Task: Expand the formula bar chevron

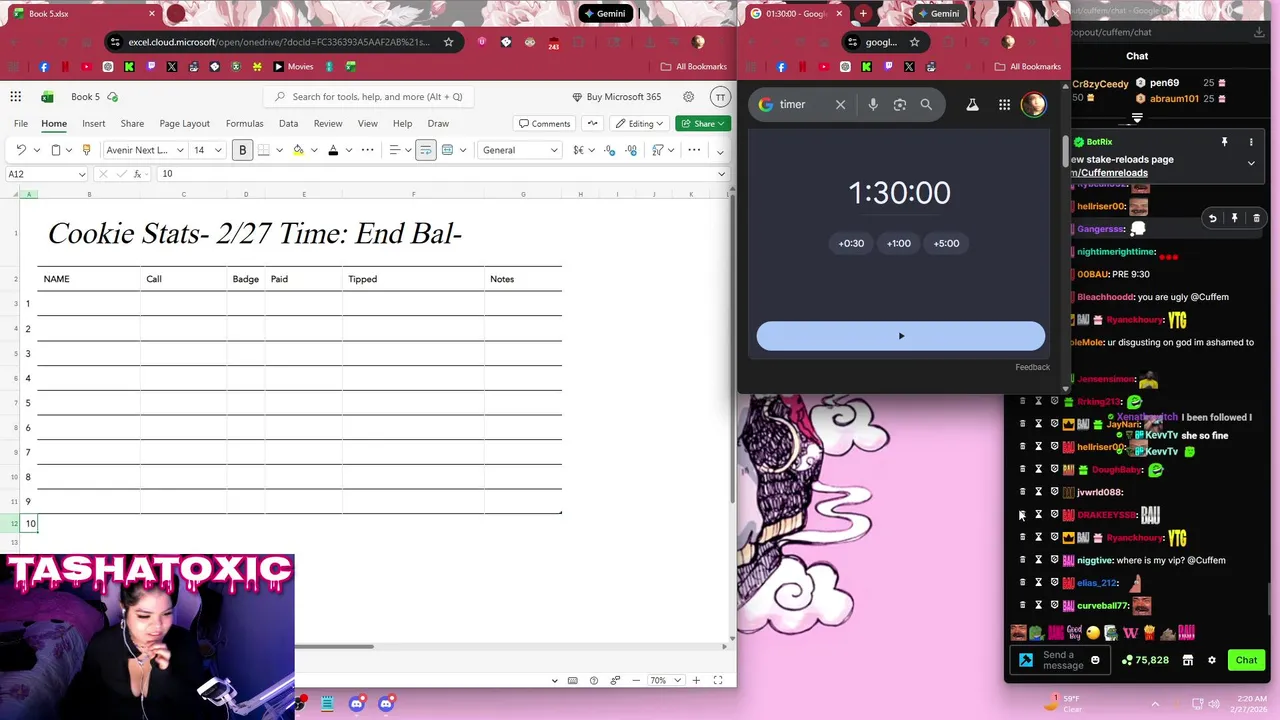Action: (x=722, y=174)
